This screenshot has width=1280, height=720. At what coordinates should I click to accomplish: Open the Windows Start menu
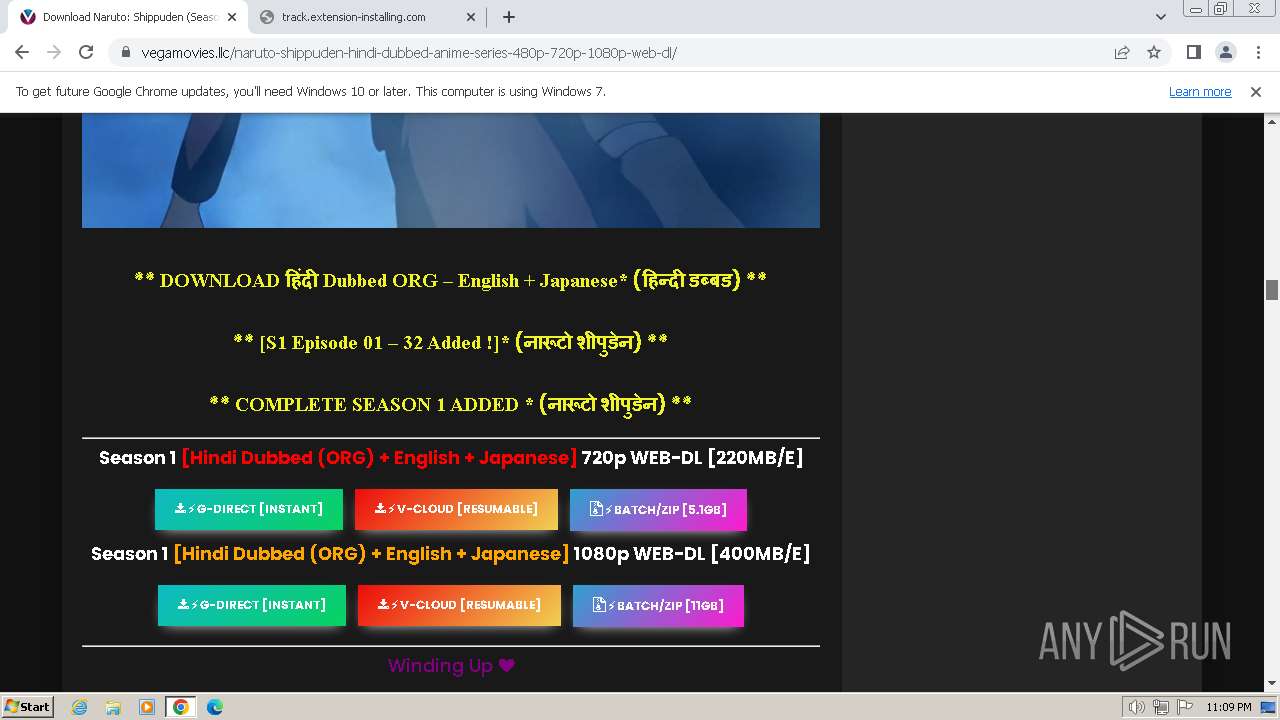(x=27, y=706)
